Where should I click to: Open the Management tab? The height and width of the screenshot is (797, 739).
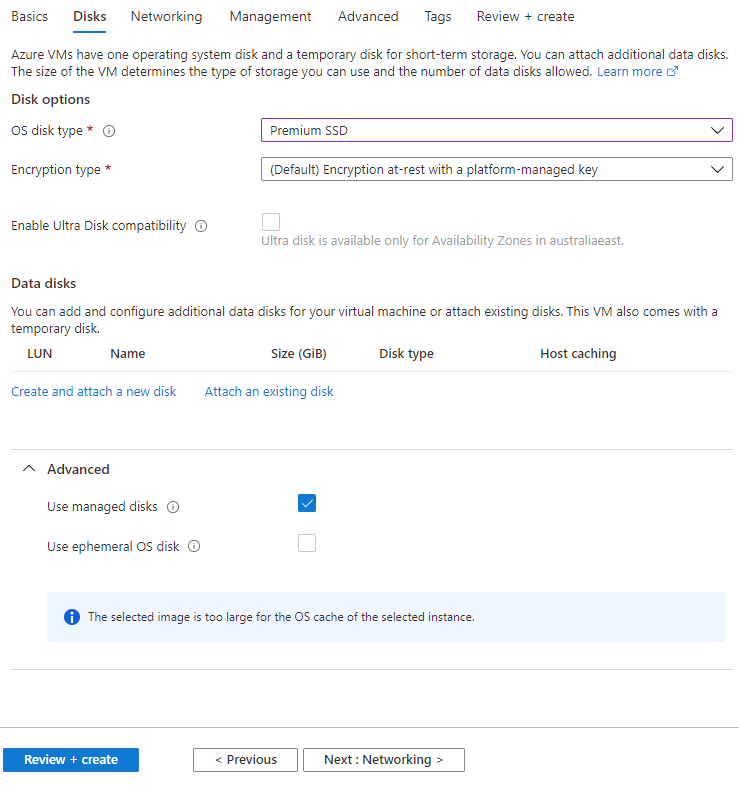[270, 16]
